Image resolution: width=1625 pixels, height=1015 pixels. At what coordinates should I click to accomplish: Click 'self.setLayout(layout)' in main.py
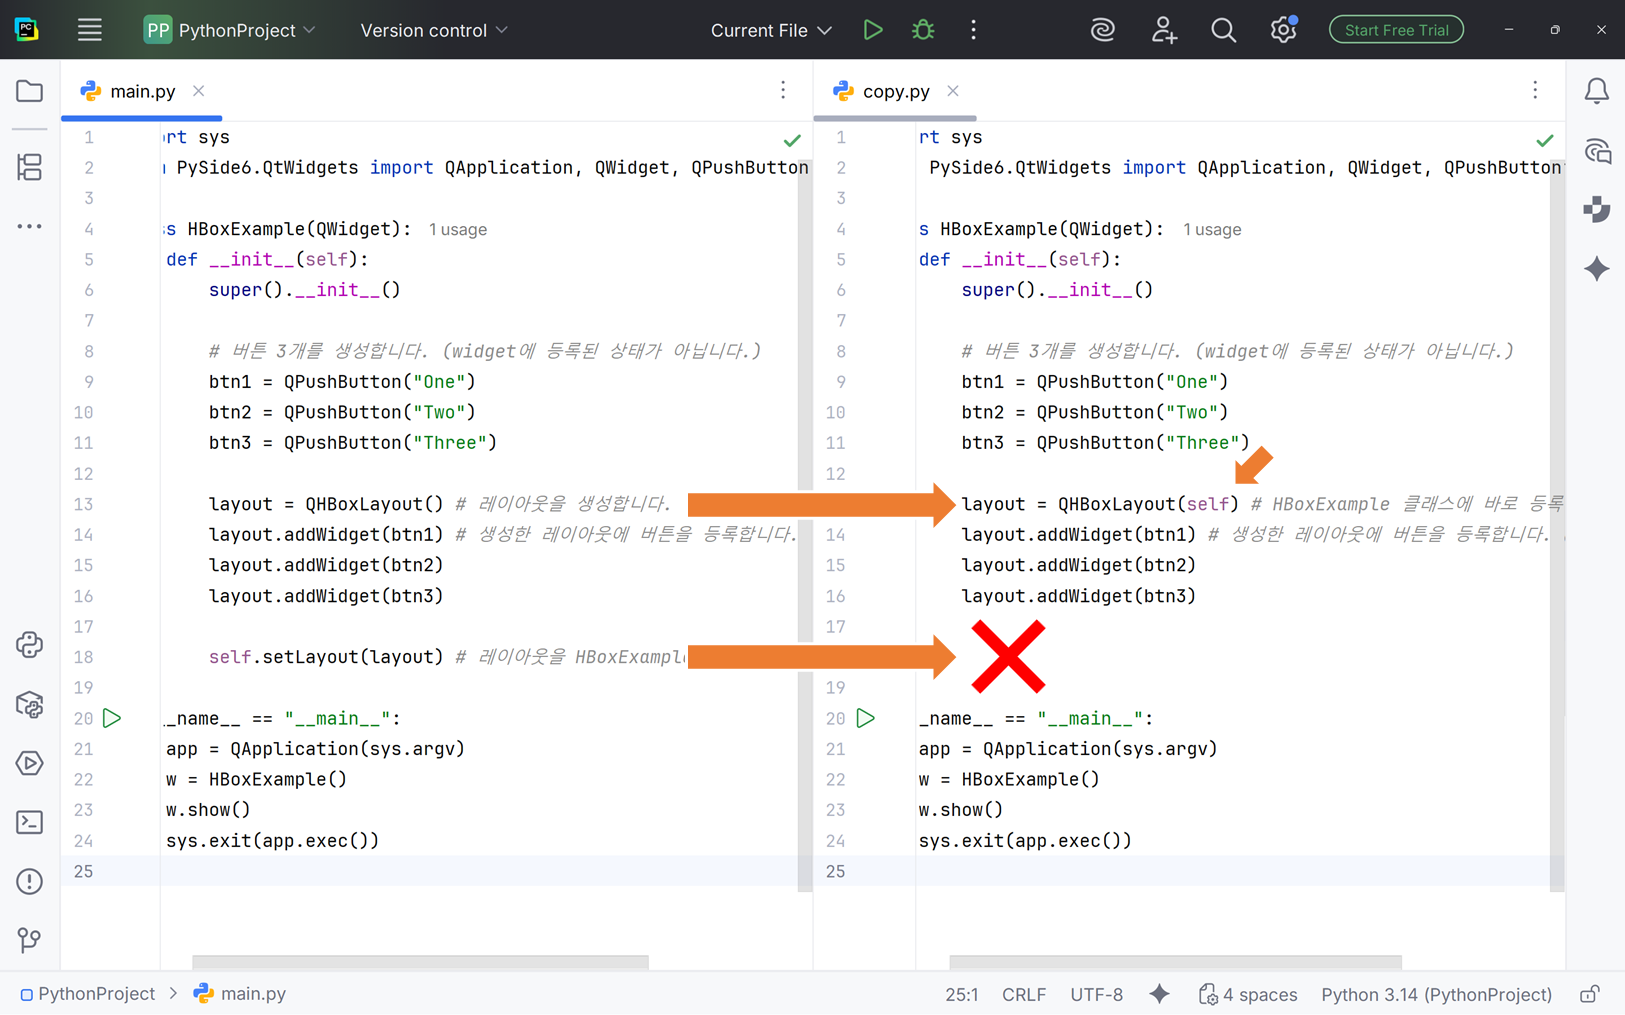(326, 657)
